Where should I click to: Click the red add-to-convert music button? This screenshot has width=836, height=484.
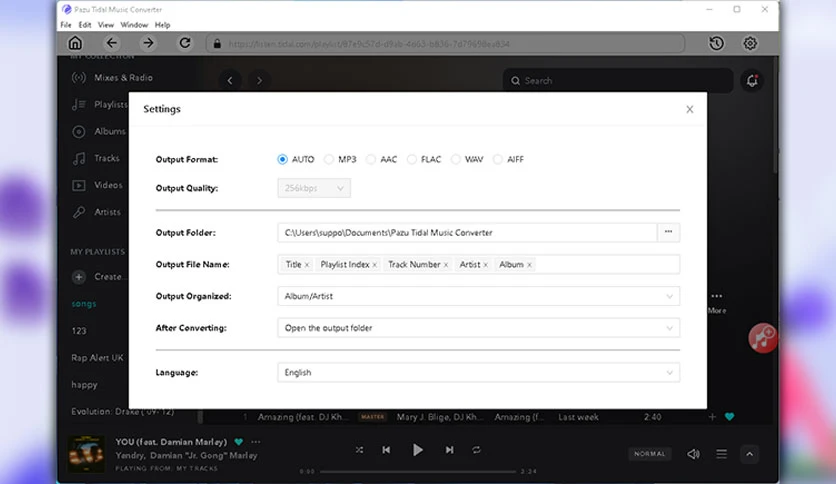762,338
